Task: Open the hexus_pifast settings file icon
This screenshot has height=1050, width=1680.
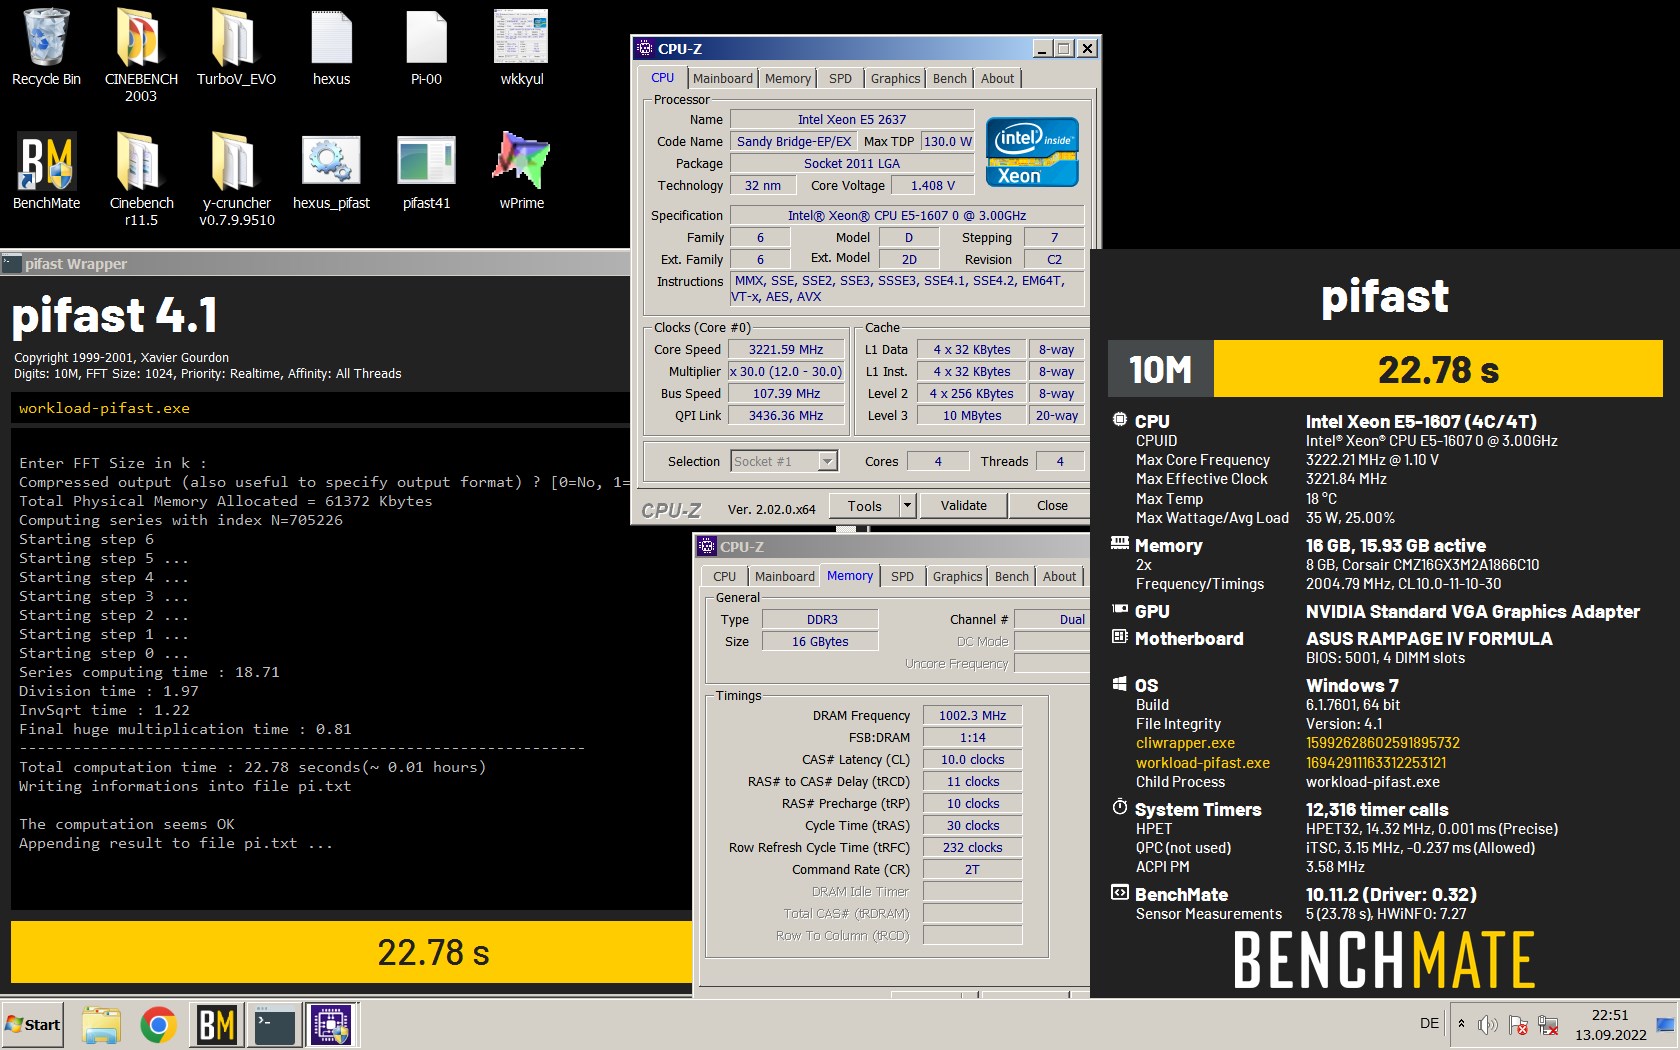Action: [x=331, y=171]
